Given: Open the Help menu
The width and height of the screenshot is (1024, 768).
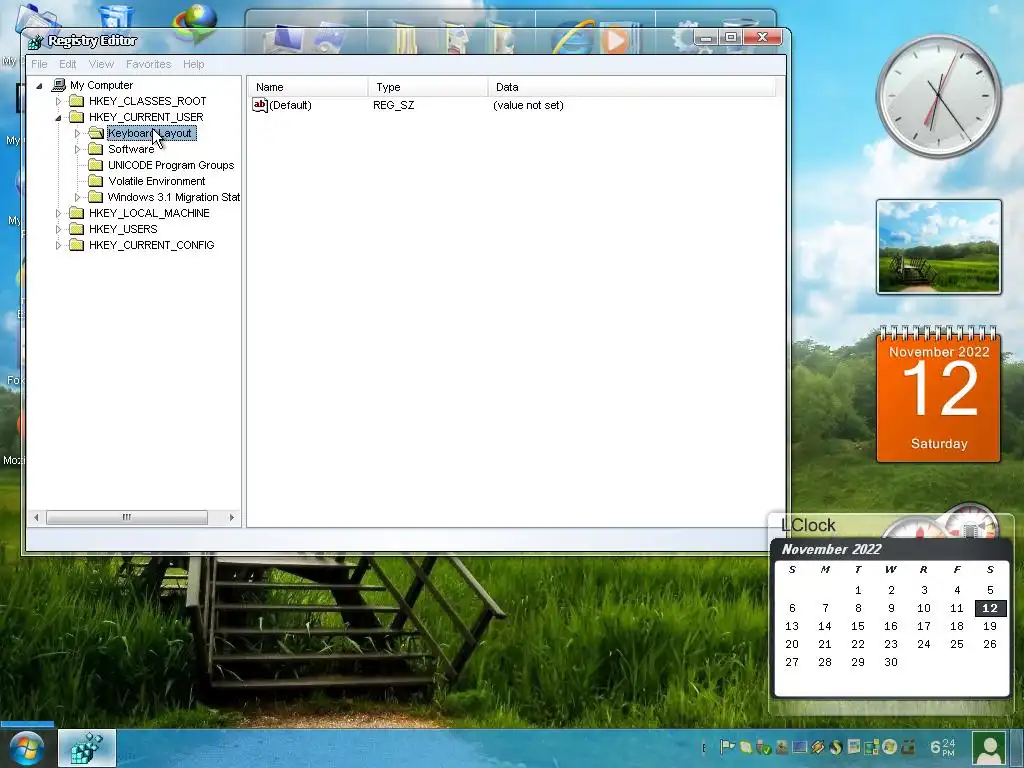Looking at the screenshot, I should pos(193,64).
